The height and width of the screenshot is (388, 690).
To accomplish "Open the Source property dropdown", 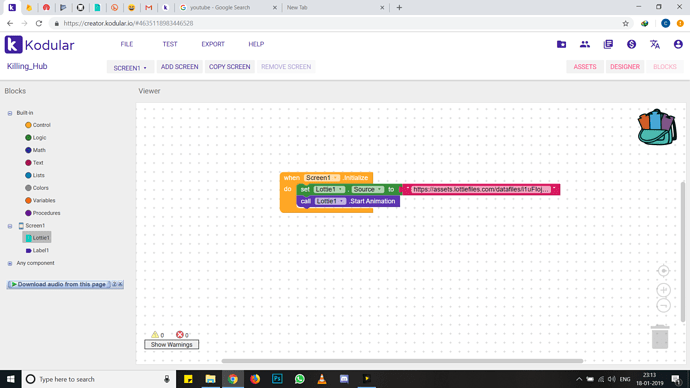I will [x=367, y=189].
